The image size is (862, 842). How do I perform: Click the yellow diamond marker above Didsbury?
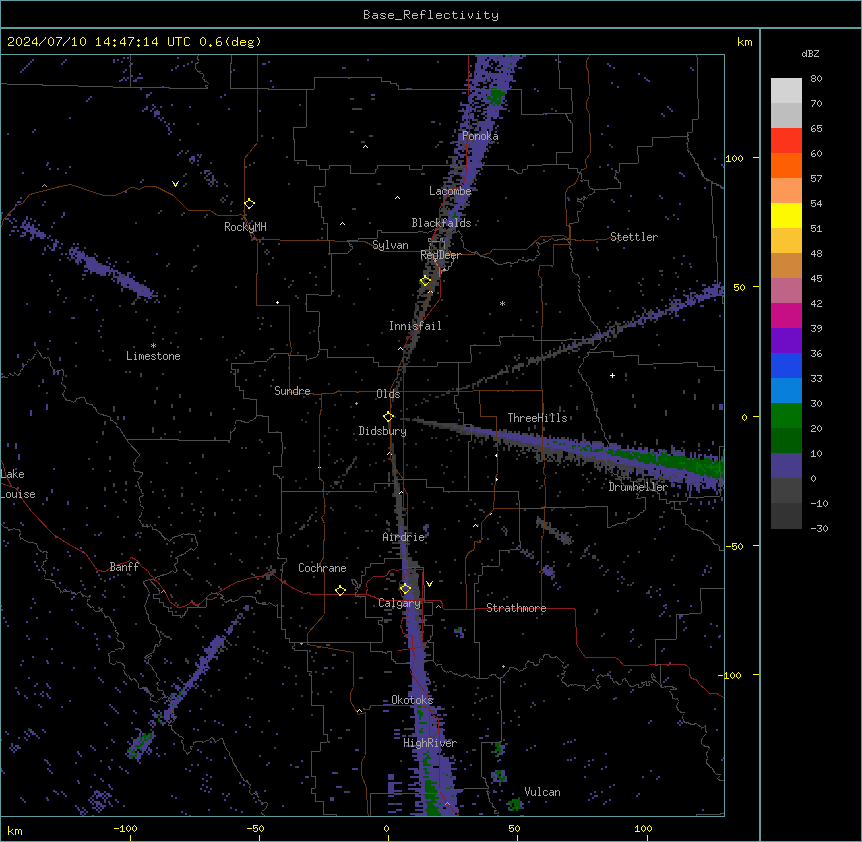coord(389,417)
